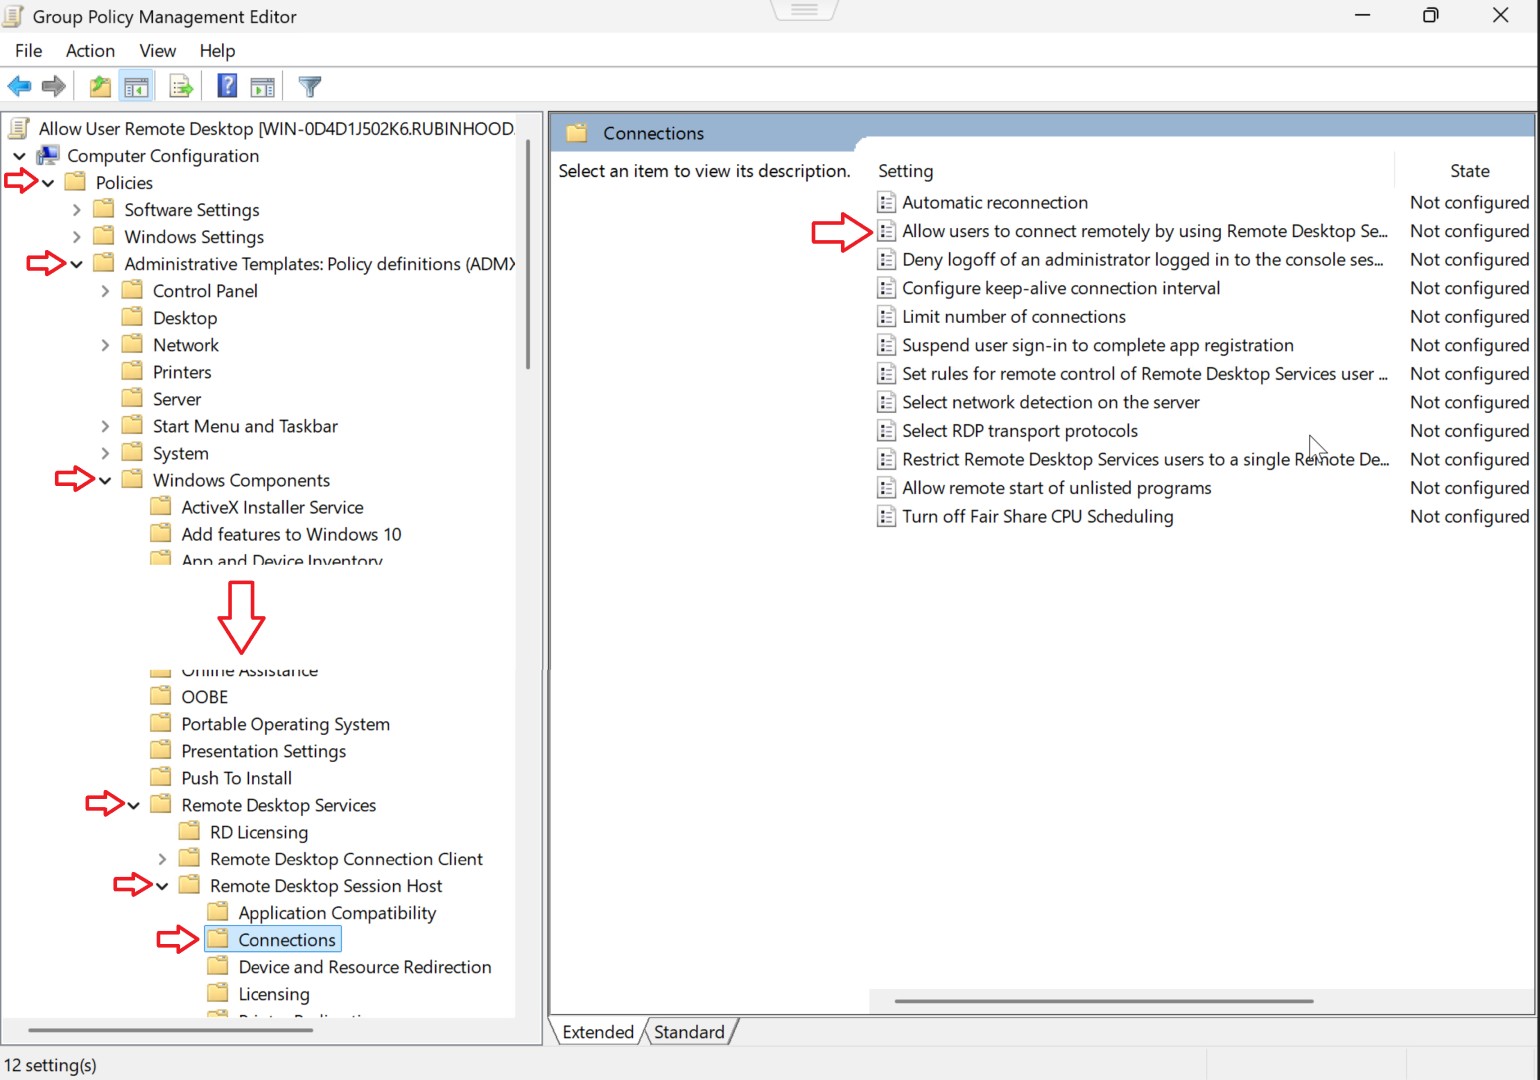Collapse the Computer Configuration node
This screenshot has height=1080, width=1540.
click(x=19, y=156)
